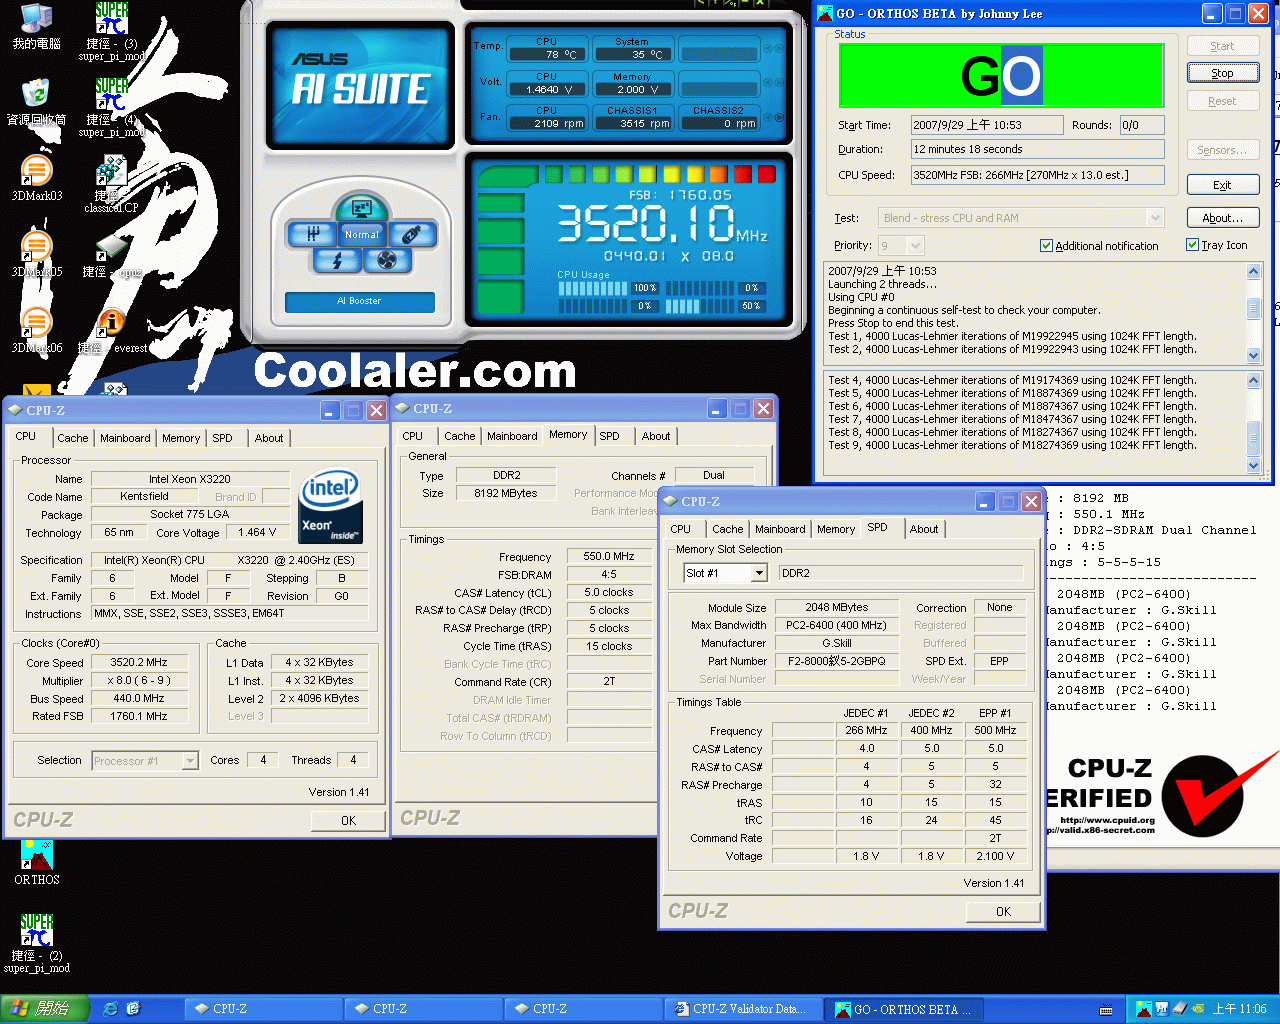This screenshot has height=1024, width=1280.
Task: Click the taskbar clock
Action: coord(1239,1009)
